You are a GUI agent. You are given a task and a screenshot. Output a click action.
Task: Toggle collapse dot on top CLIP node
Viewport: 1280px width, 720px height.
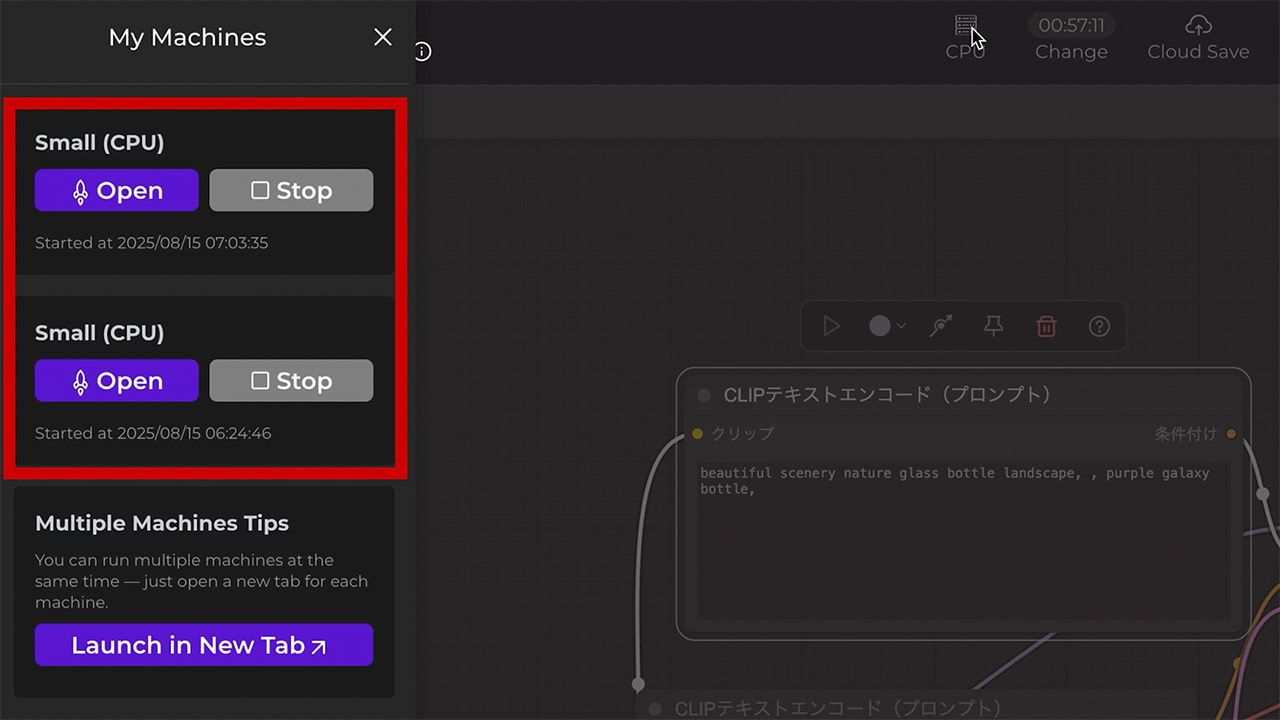(x=704, y=395)
